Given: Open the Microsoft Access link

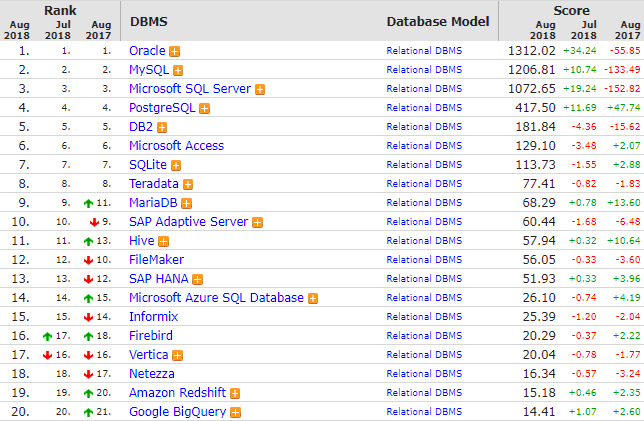Looking at the screenshot, I should (x=177, y=146).
